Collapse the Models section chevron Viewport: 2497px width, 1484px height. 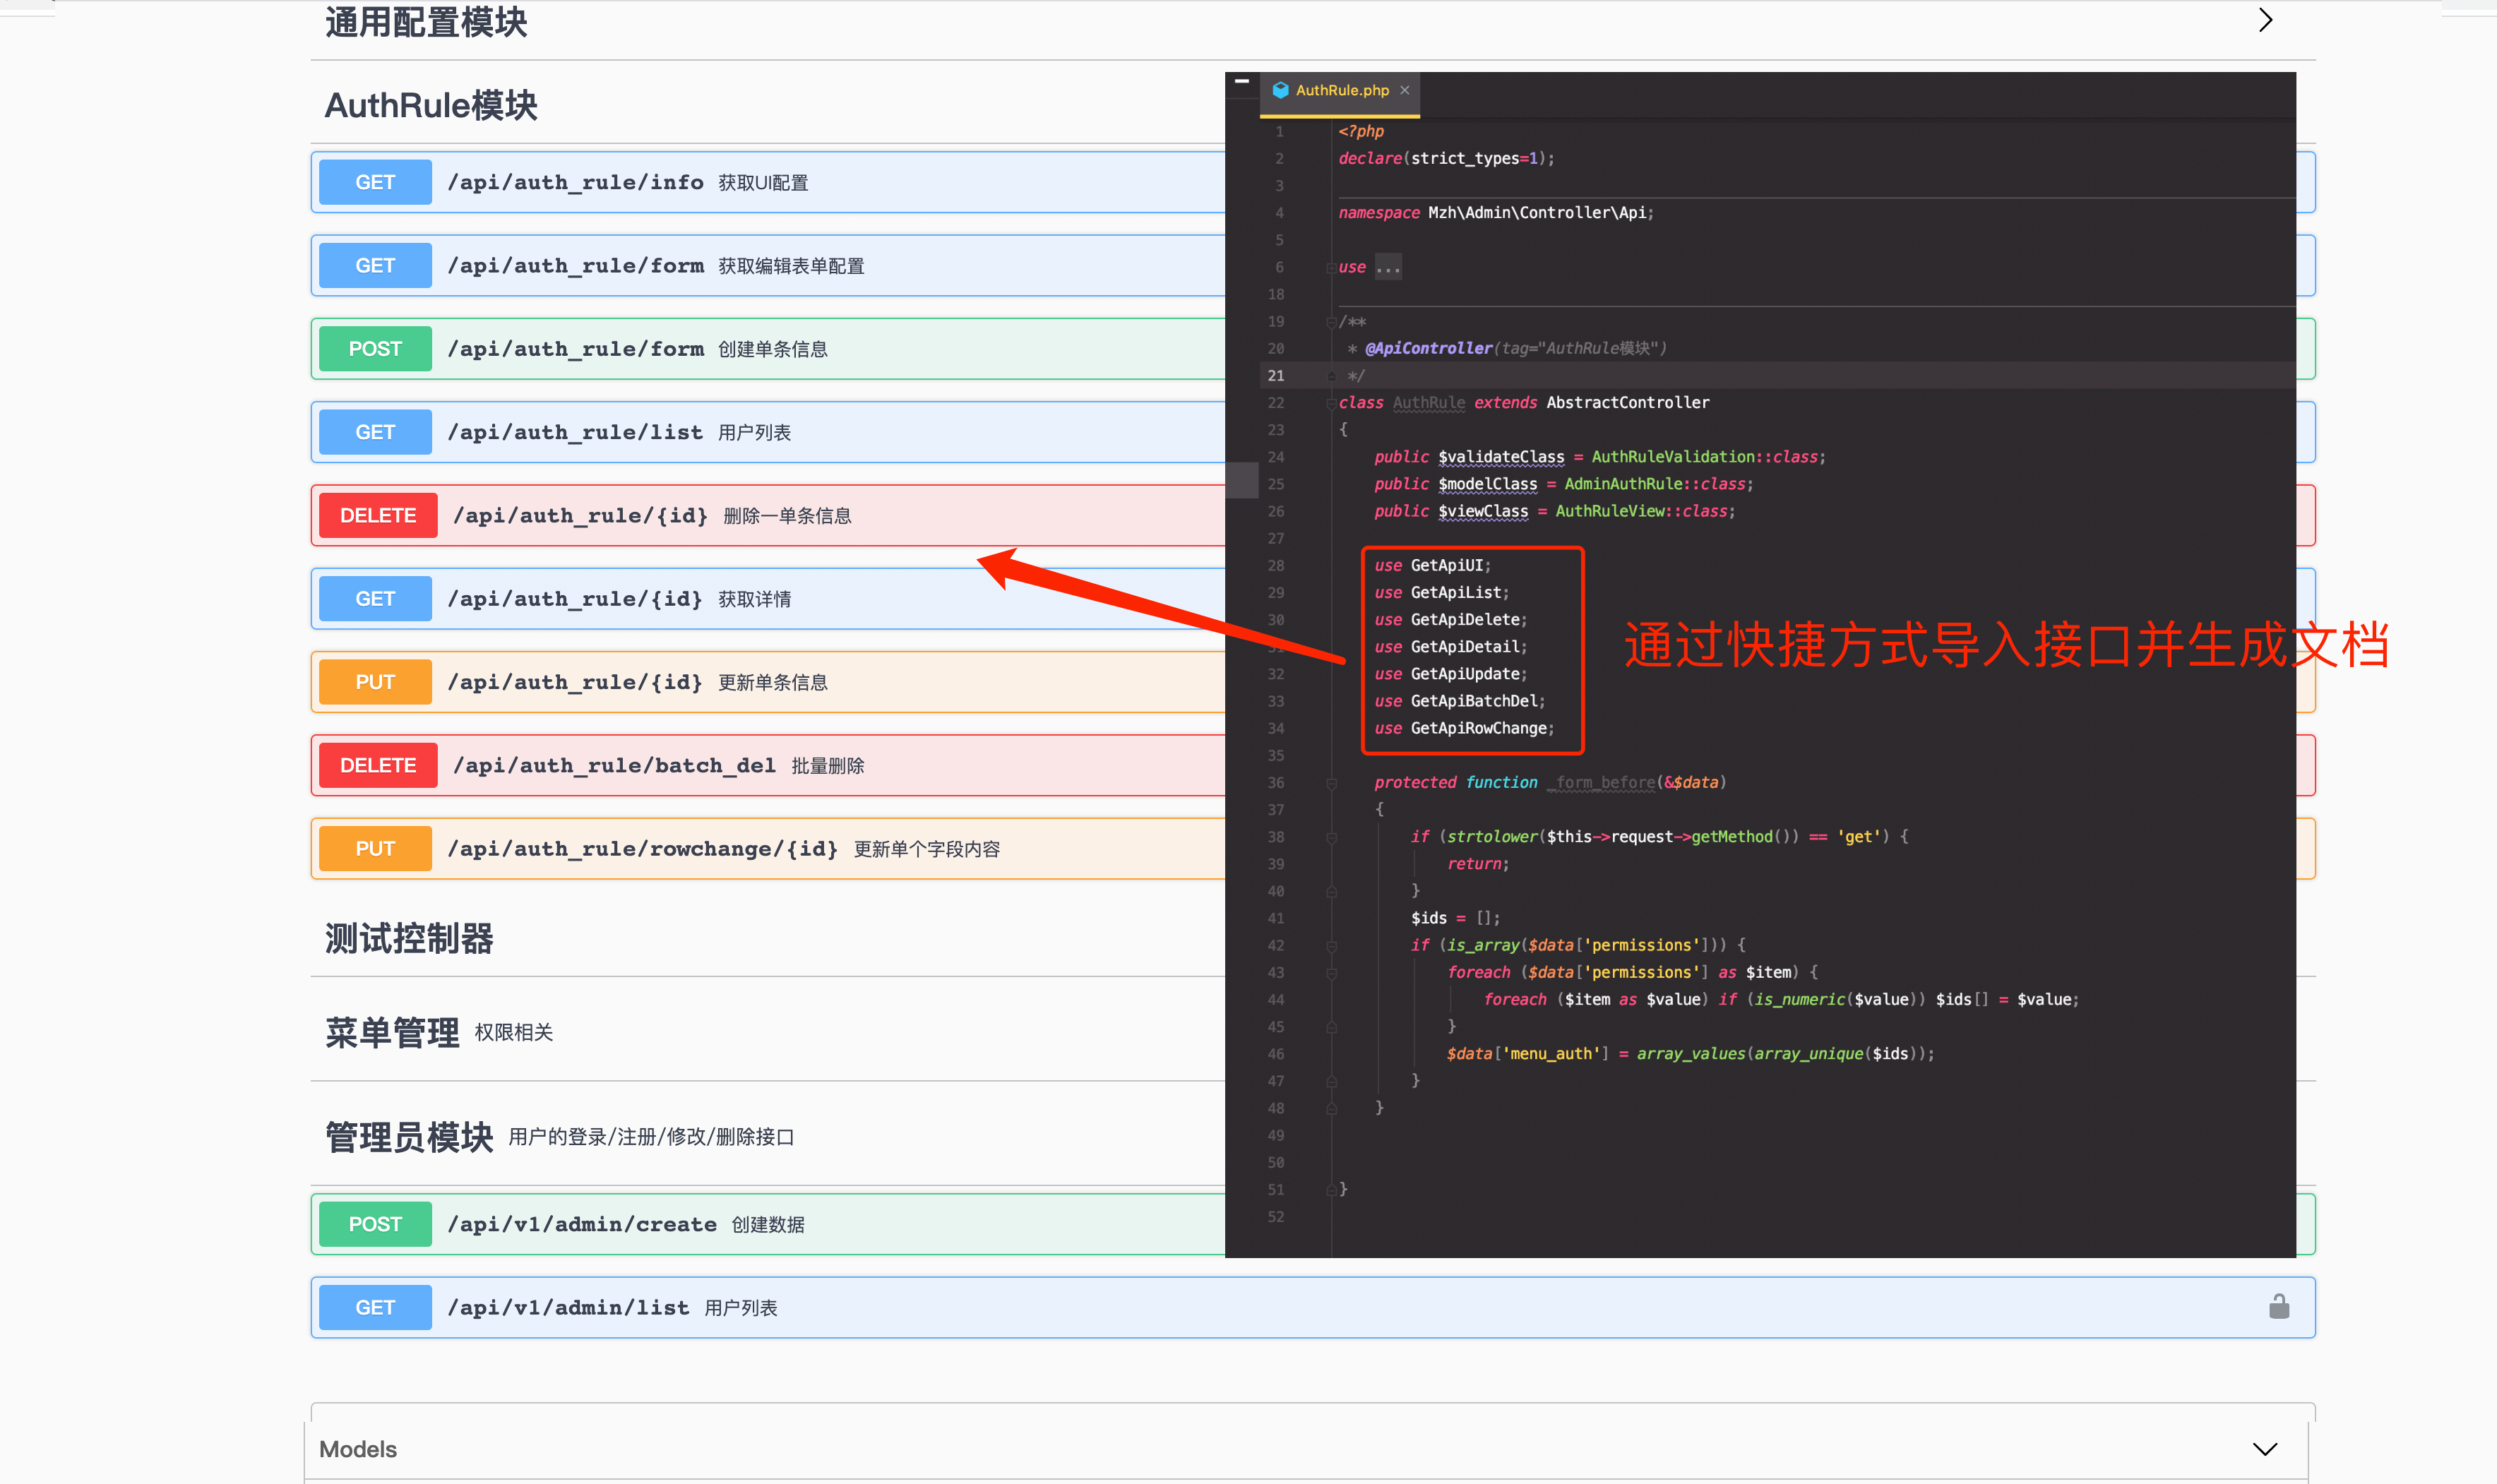(2265, 1449)
